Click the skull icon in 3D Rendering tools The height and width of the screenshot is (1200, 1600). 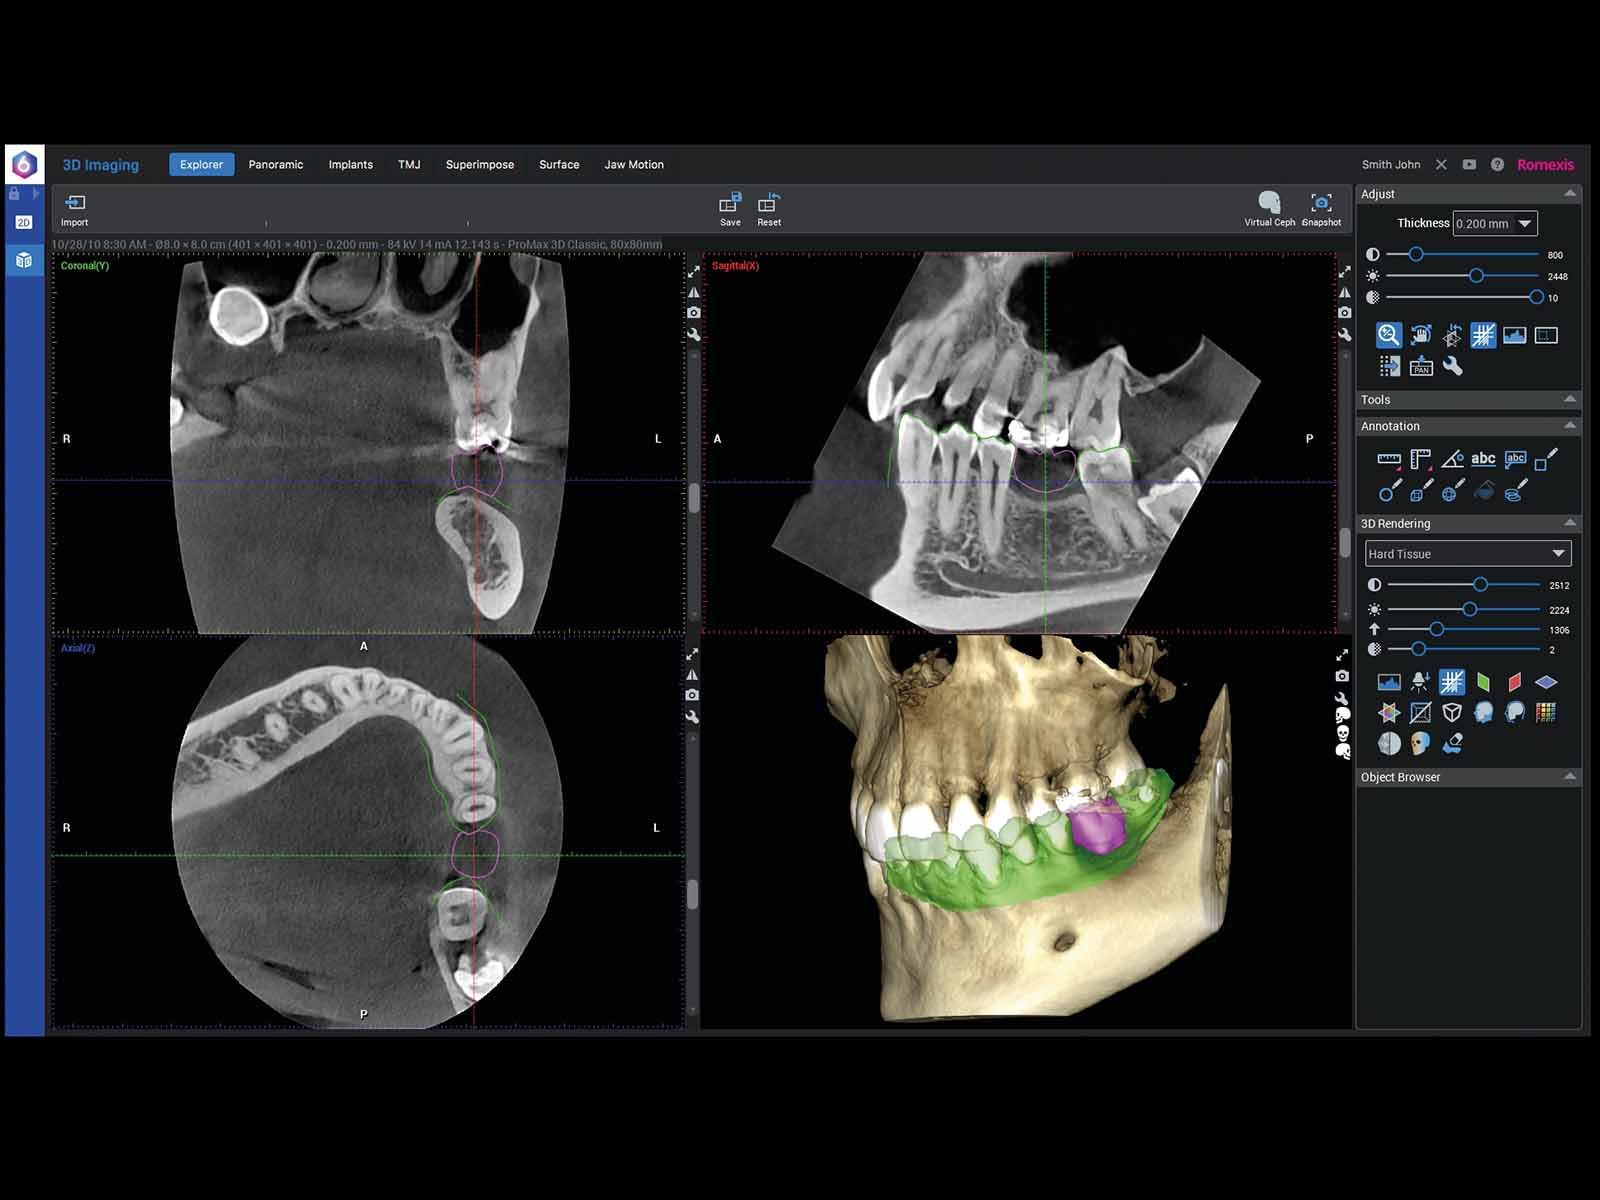(x=1420, y=743)
